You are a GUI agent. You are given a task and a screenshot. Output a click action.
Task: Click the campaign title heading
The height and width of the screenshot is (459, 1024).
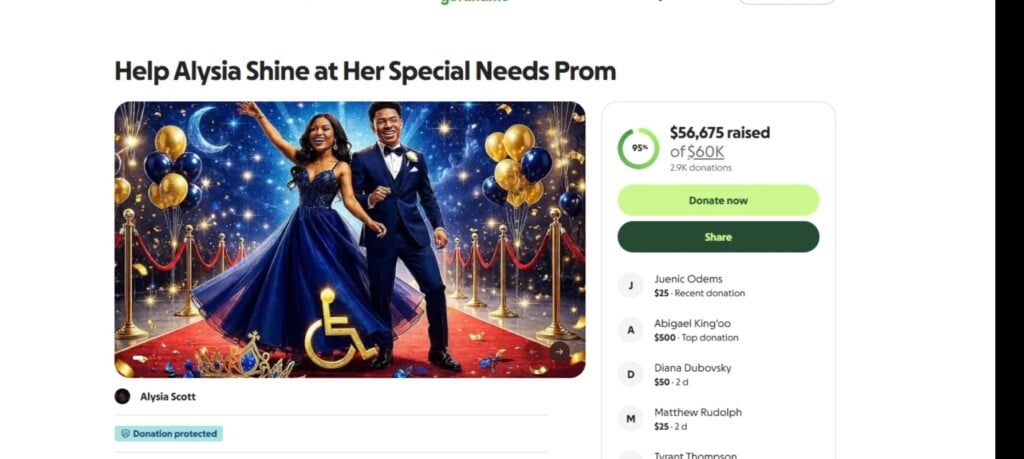(x=365, y=71)
